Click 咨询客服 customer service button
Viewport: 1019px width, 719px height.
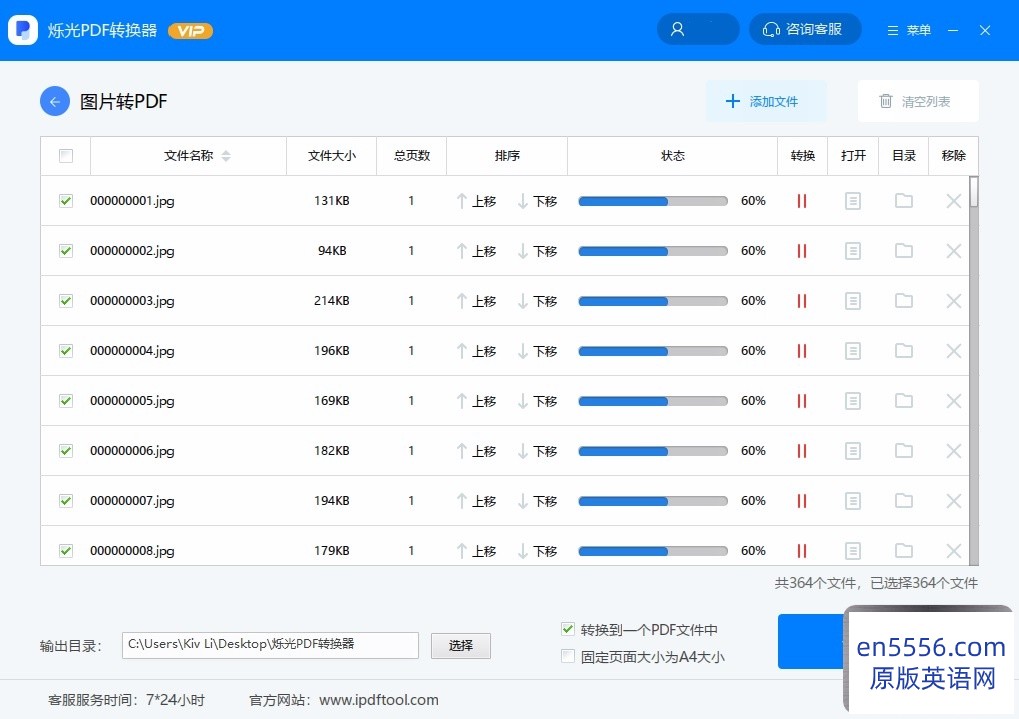[x=804, y=30]
